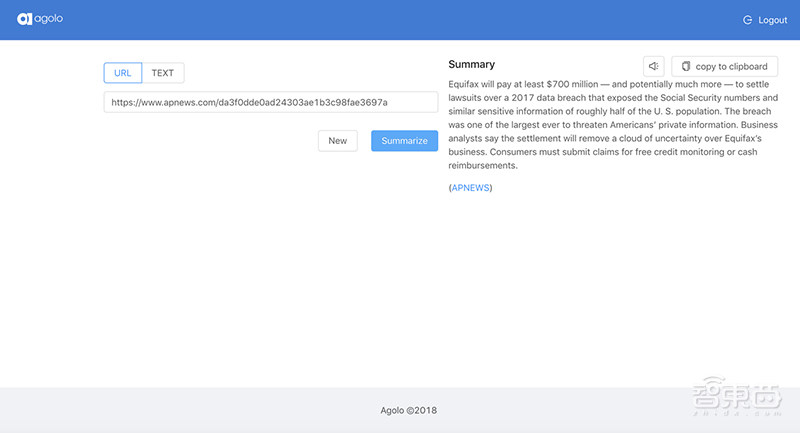Click the empty blue header bar area
Screen dimensions: 800x433
coord(400,20)
